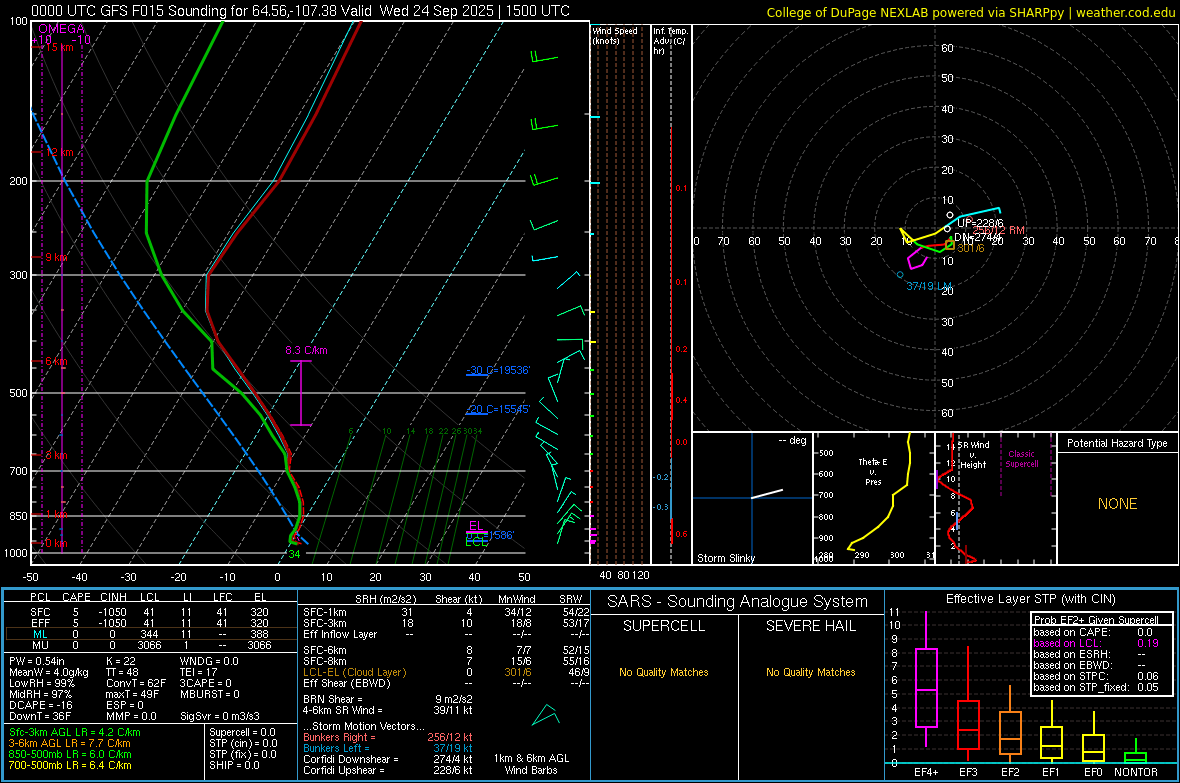Screen dimensions: 1180x783
Task: Click the orange 301/6 hodograph label
Action: coord(970,248)
